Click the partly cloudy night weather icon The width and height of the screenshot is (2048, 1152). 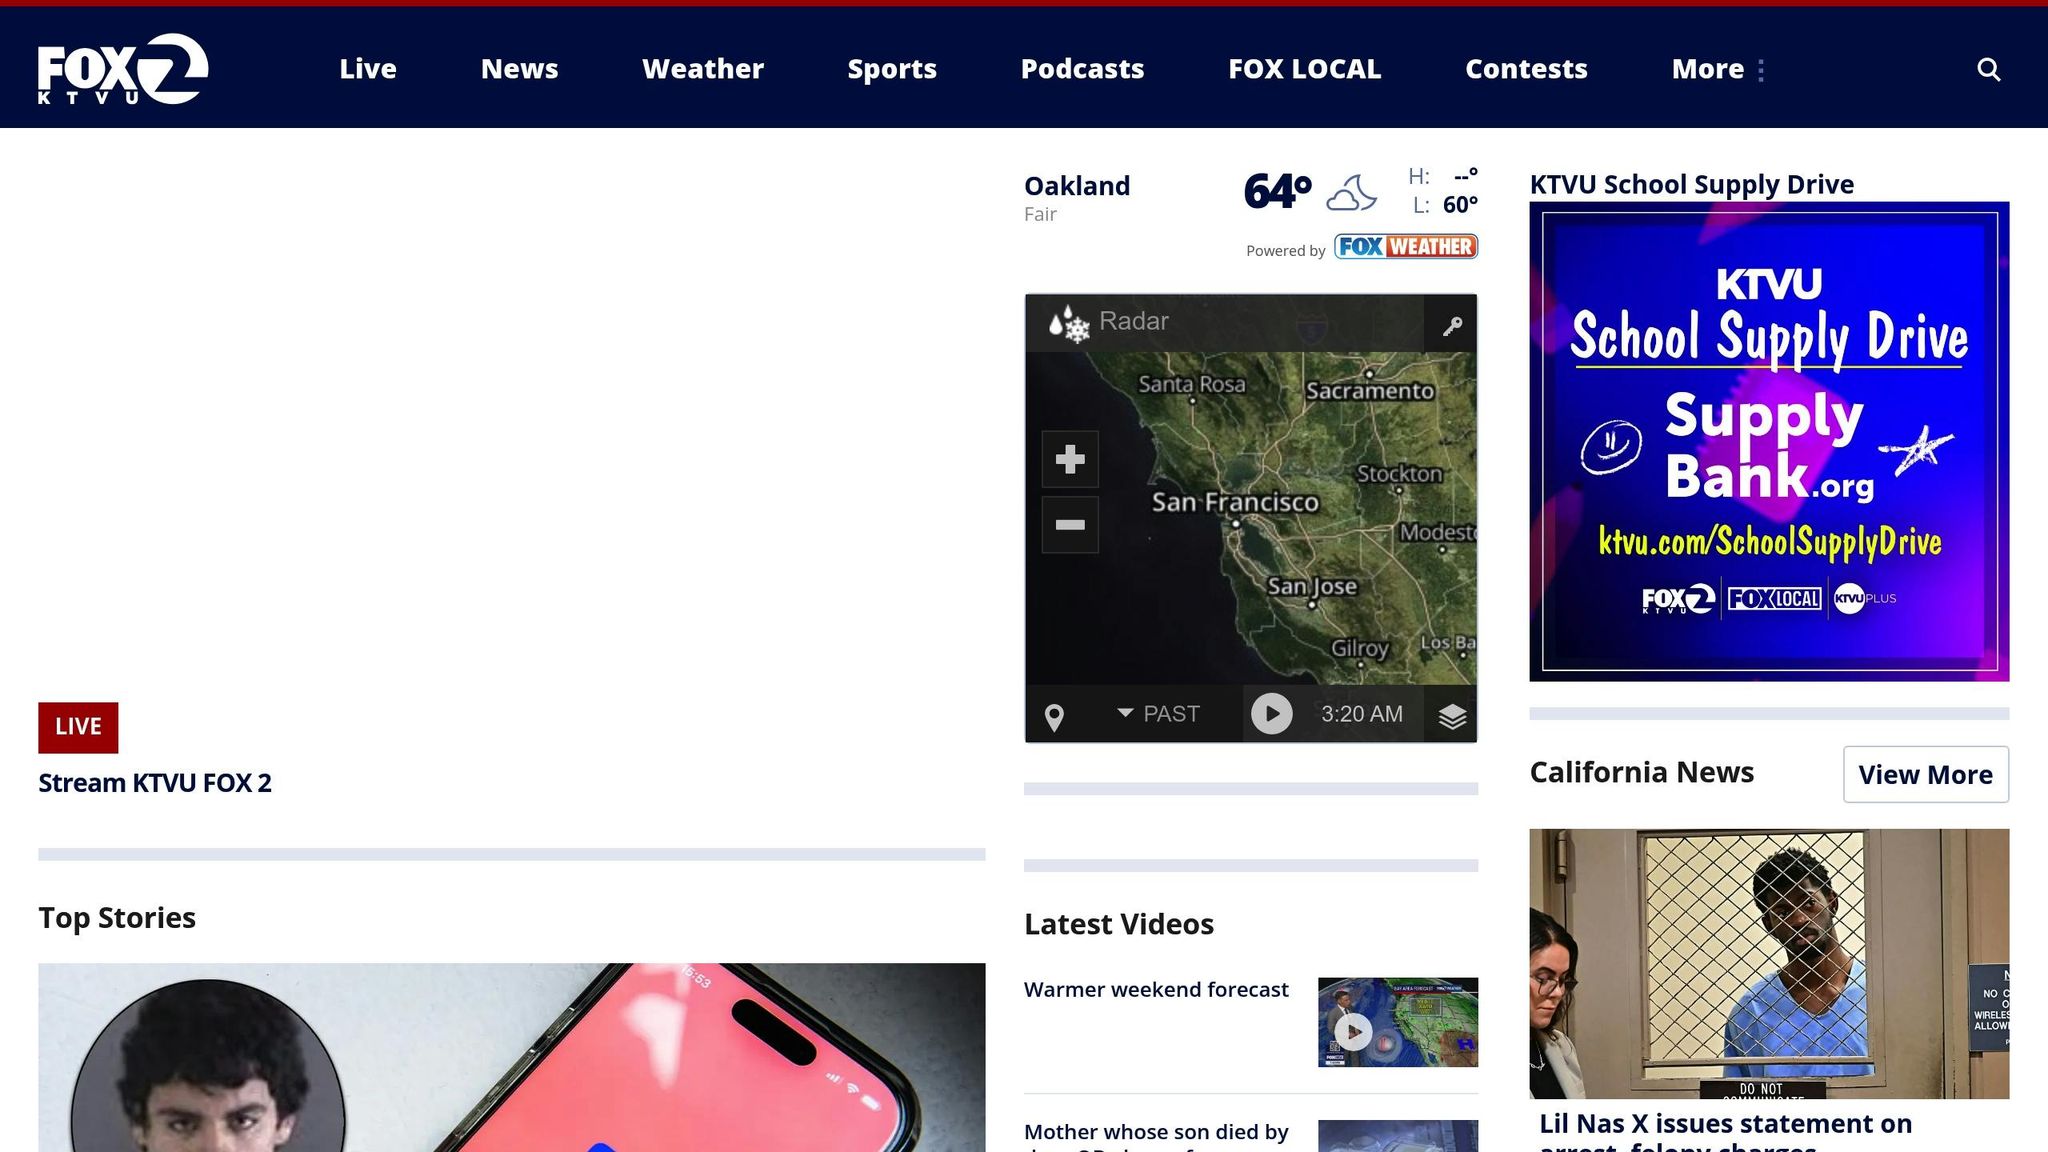[1351, 193]
